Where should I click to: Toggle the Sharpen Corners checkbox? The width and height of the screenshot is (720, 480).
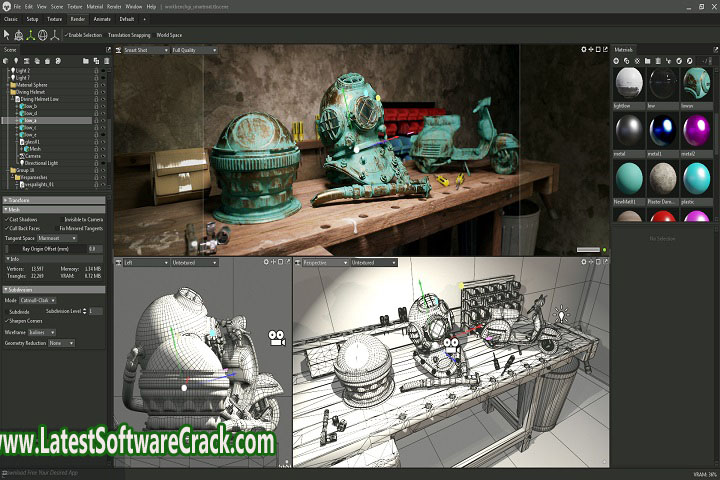(x=7, y=321)
